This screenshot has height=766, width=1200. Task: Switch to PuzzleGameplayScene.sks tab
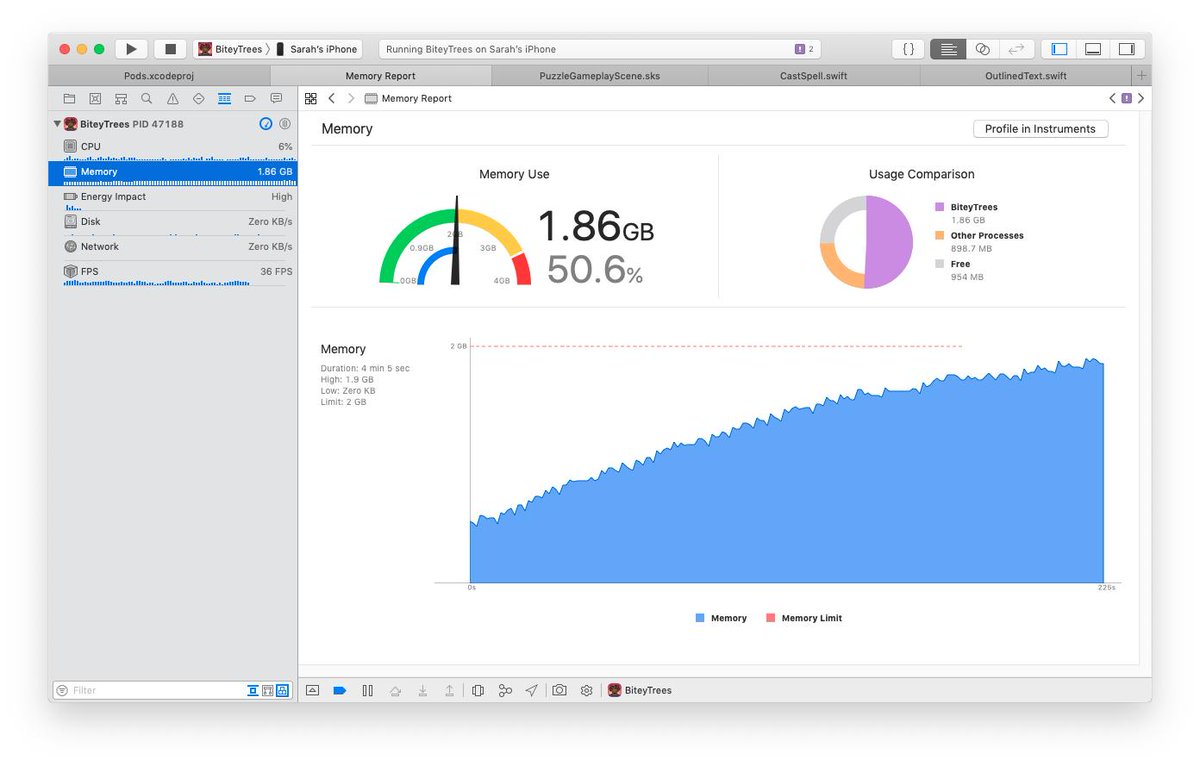coord(599,76)
